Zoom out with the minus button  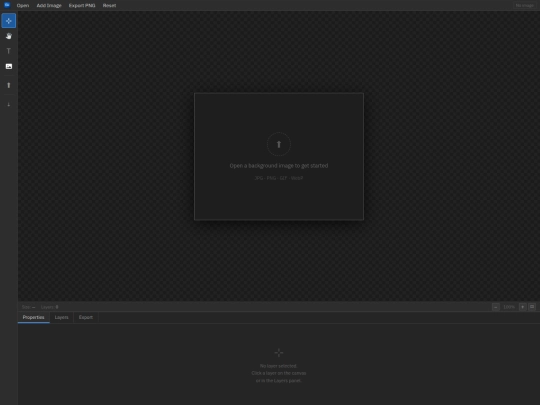click(496, 307)
